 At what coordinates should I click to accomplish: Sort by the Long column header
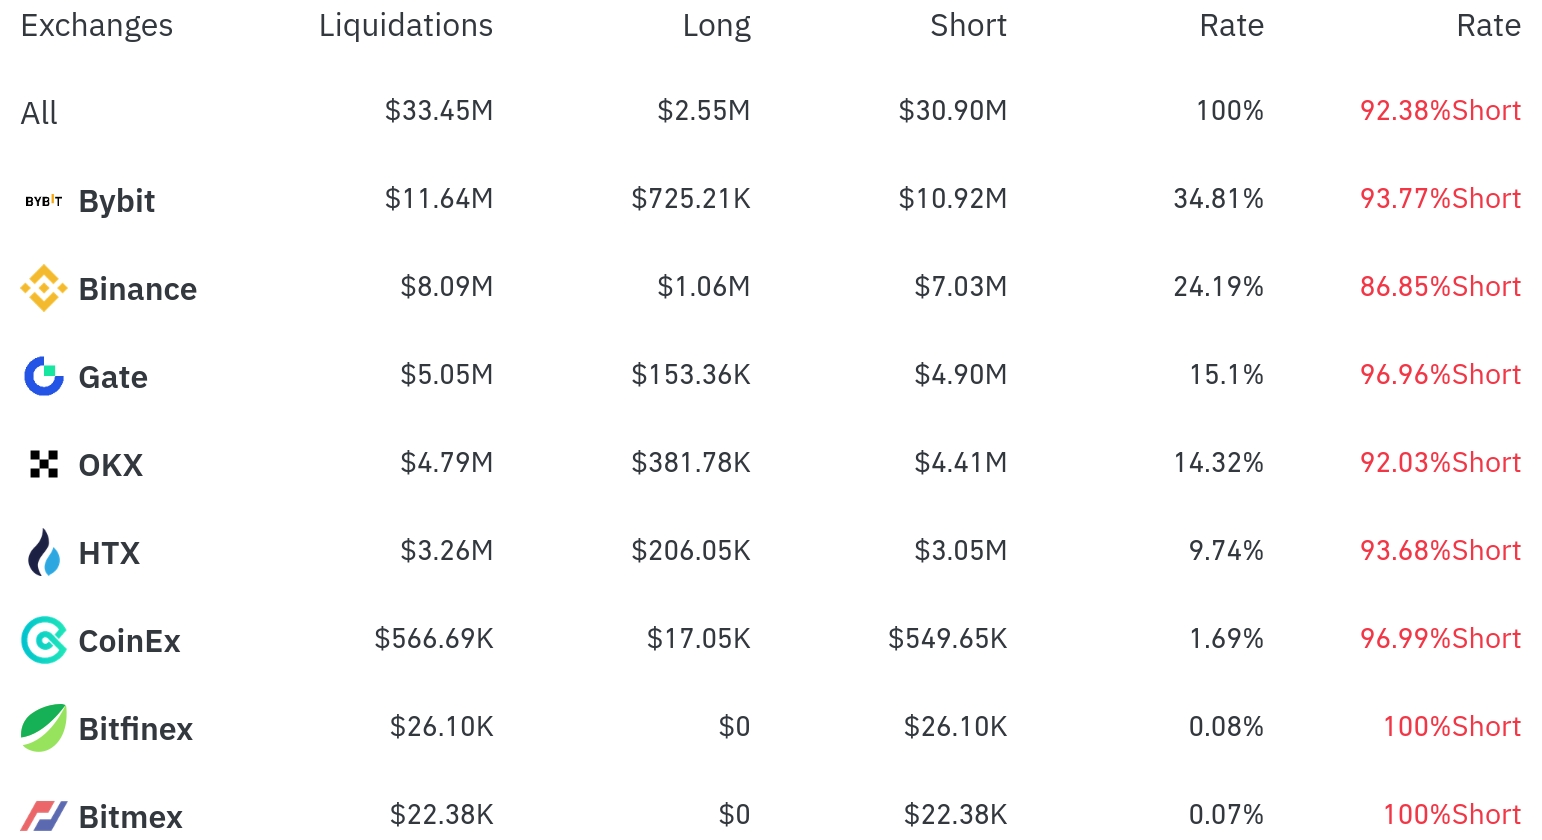pyautogui.click(x=716, y=25)
